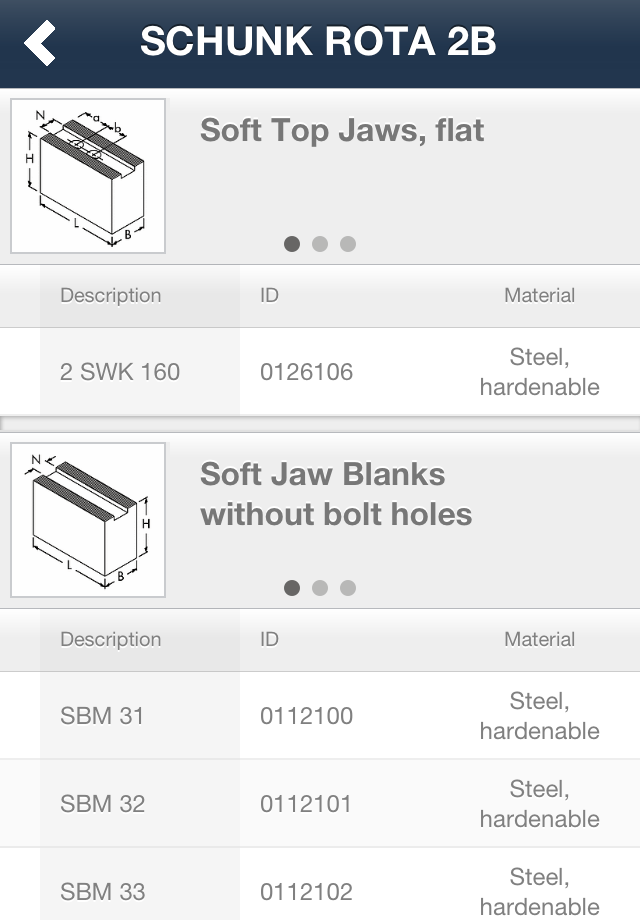The image size is (640, 920).
Task: Open the Soft Jaw Blanks drawing thumbnail
Action: click(88, 520)
